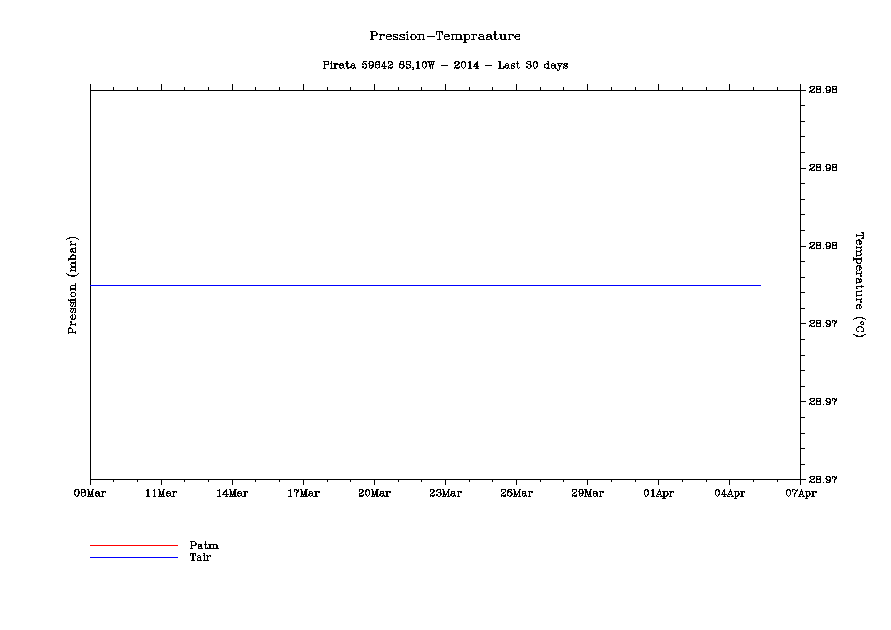Screen dimensions: 891x630
Task: Click the Tair legend label
Action: point(200,557)
